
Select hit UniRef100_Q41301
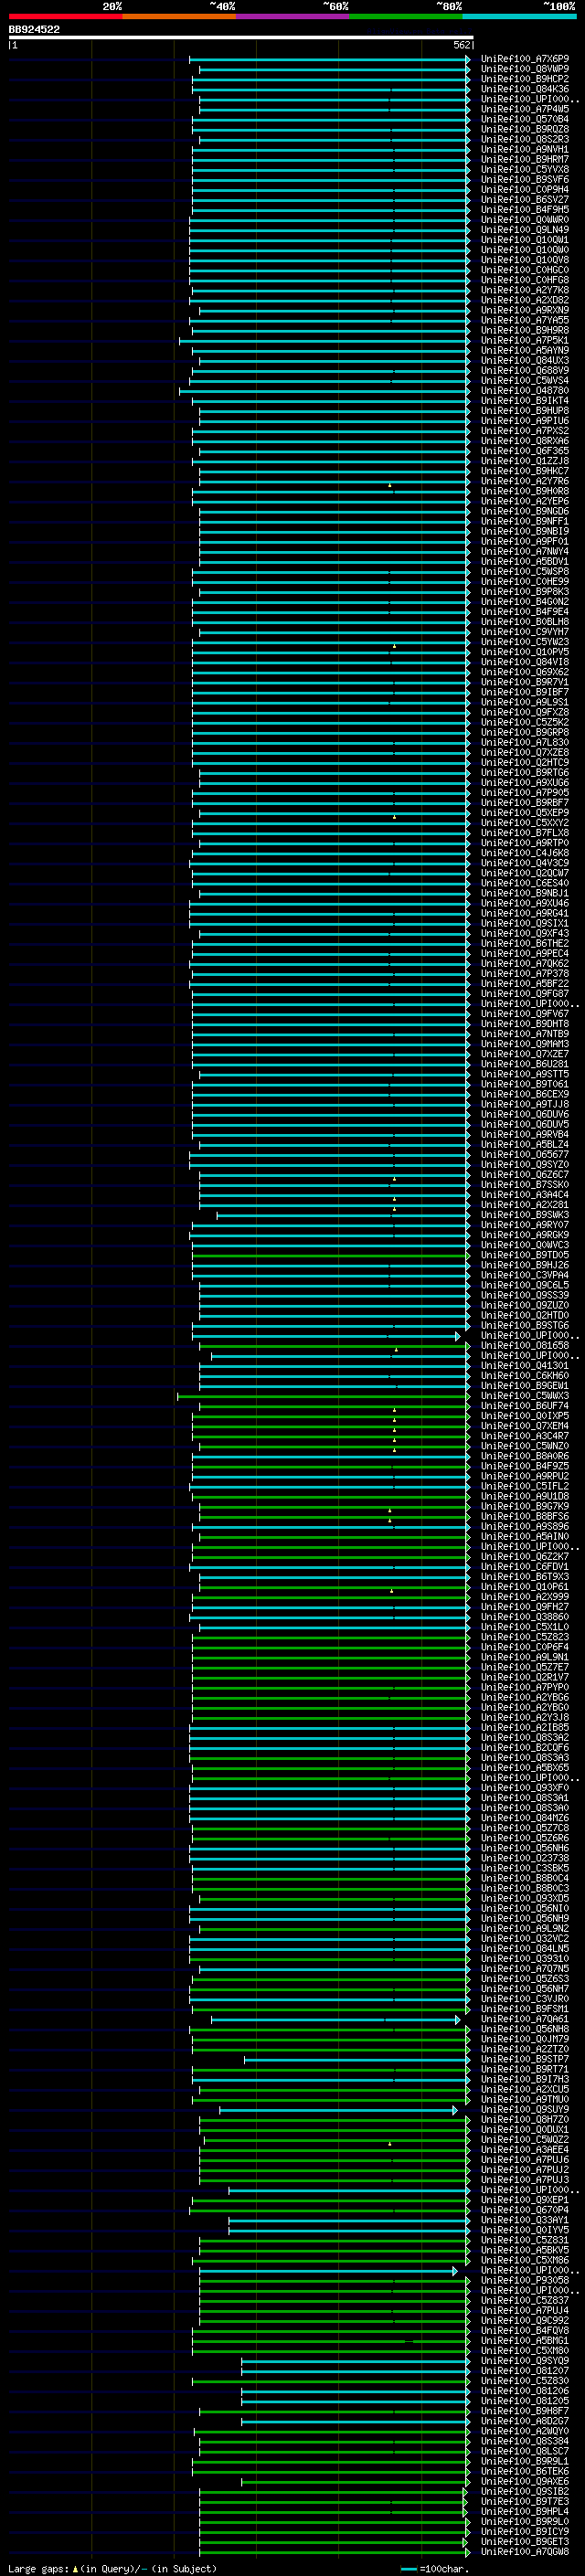tap(525, 1366)
